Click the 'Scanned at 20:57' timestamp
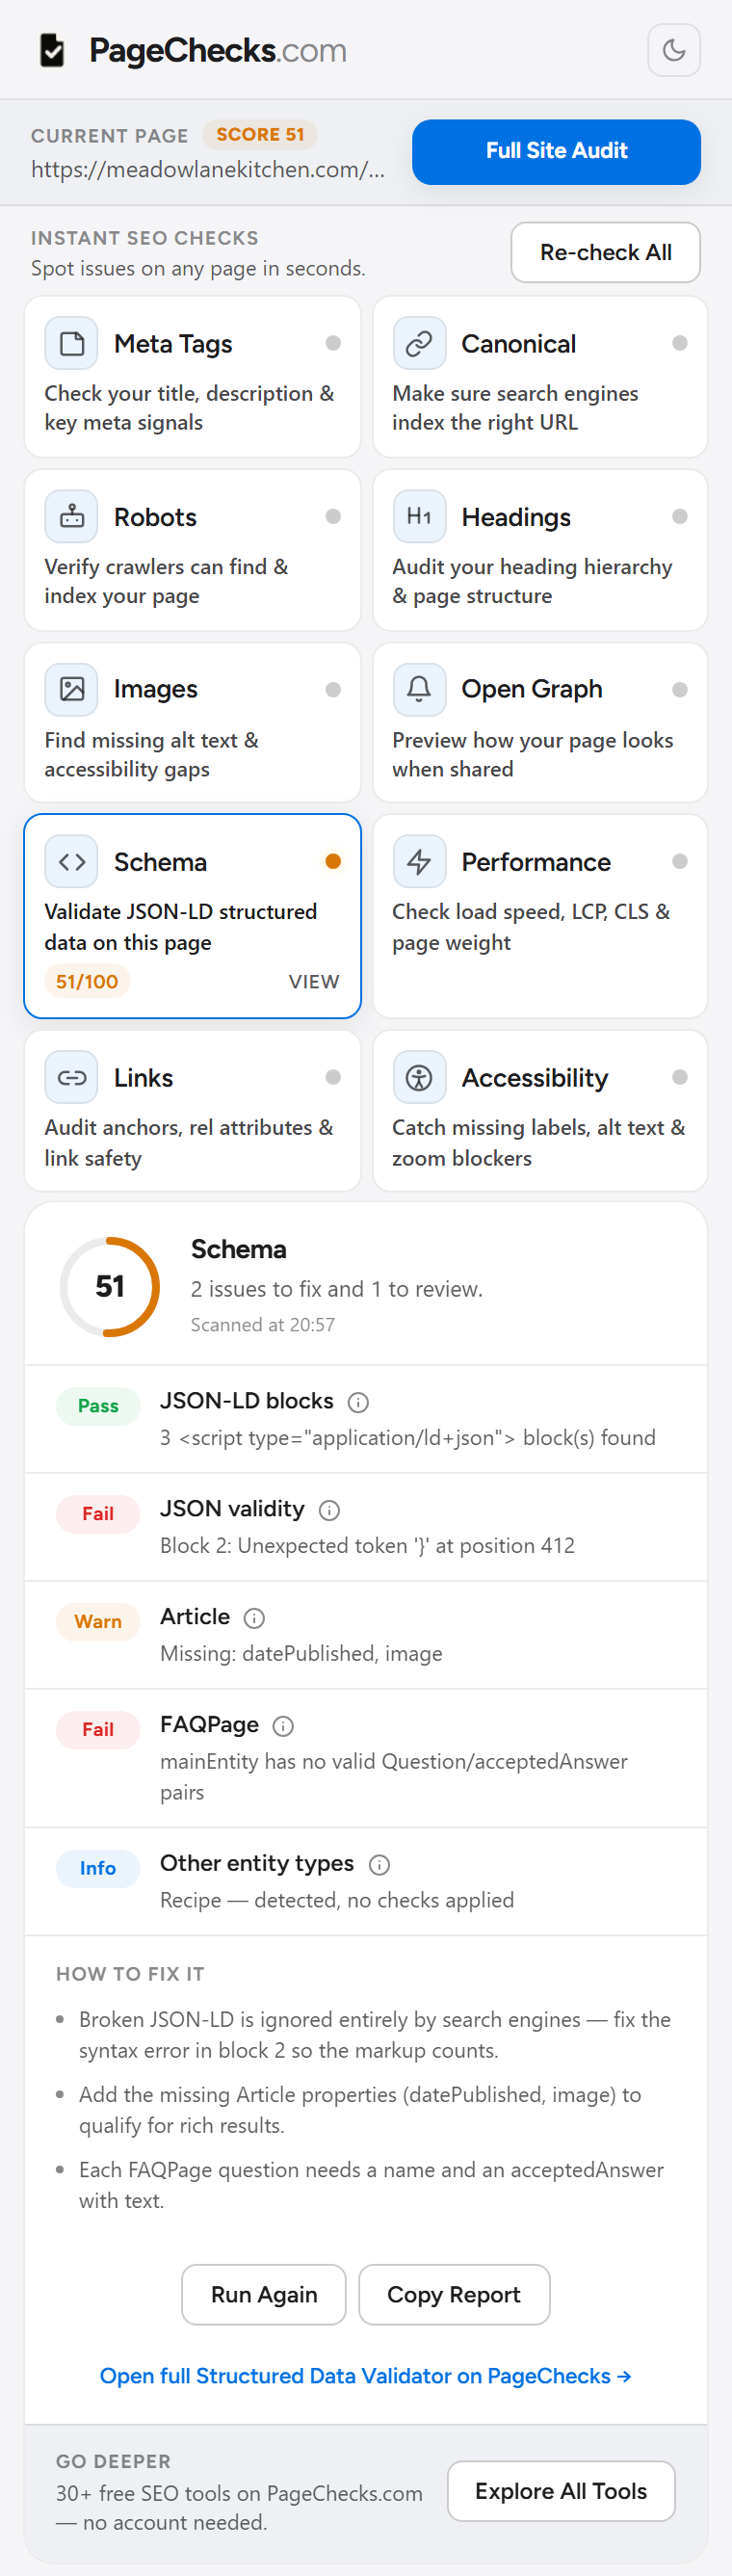This screenshot has width=732, height=2576. tap(263, 1325)
